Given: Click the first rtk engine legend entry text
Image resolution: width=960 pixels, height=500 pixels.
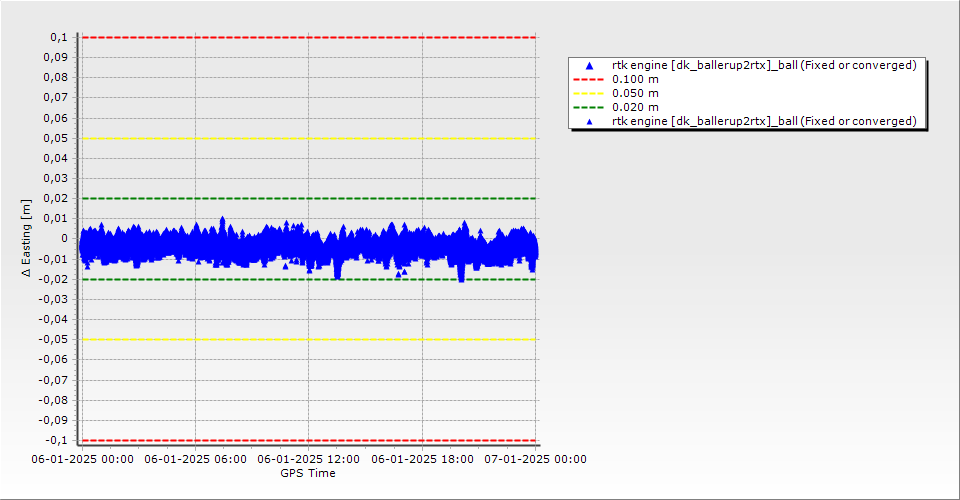Looking at the screenshot, I should click(764, 65).
